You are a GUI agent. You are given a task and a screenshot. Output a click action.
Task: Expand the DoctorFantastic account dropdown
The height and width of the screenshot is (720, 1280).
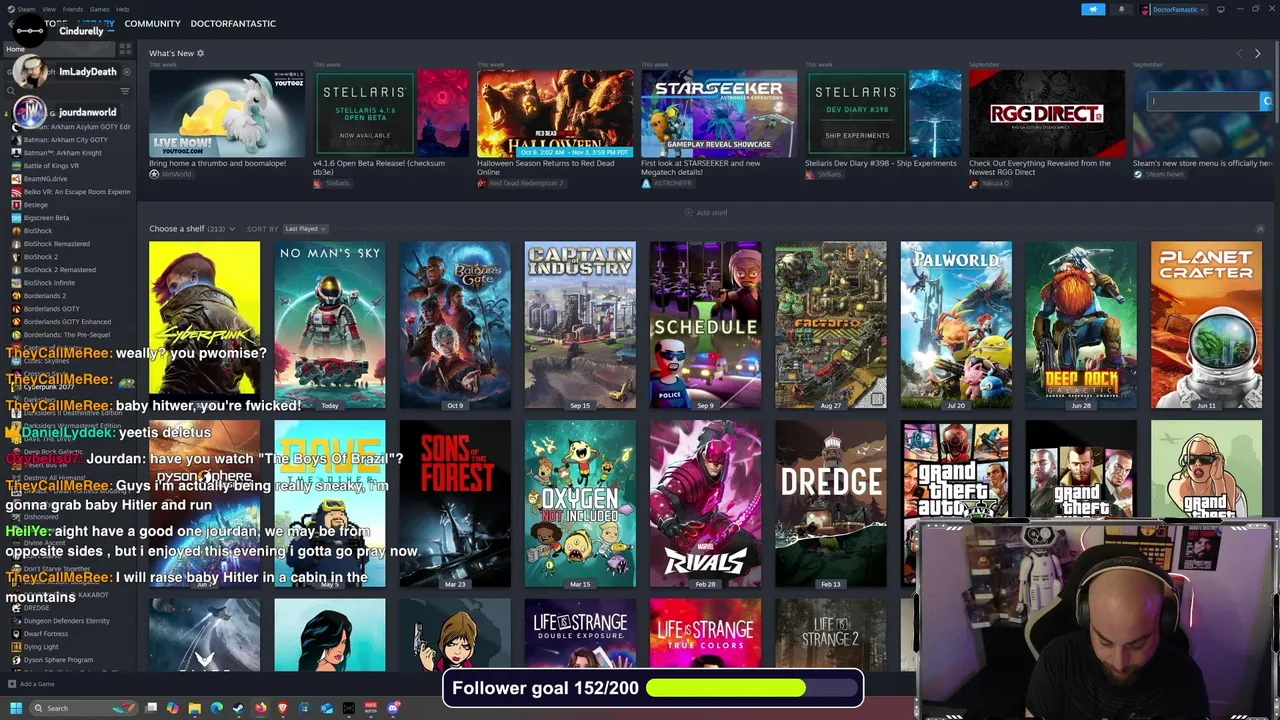(1174, 9)
